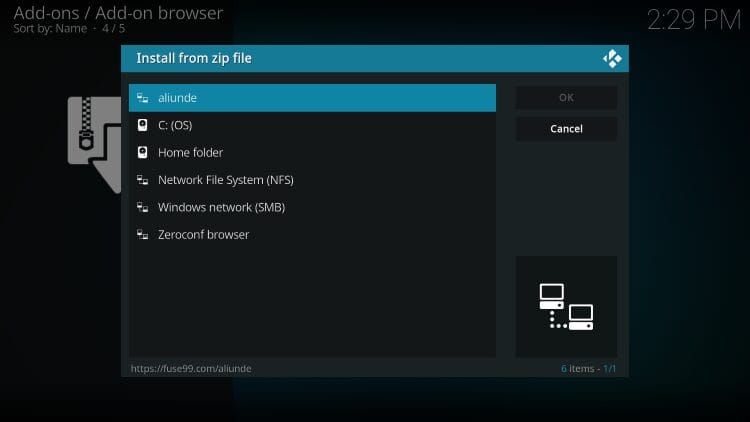750x422 pixels.
Task: Select the aliunde source entry
Action: pyautogui.click(x=312, y=98)
